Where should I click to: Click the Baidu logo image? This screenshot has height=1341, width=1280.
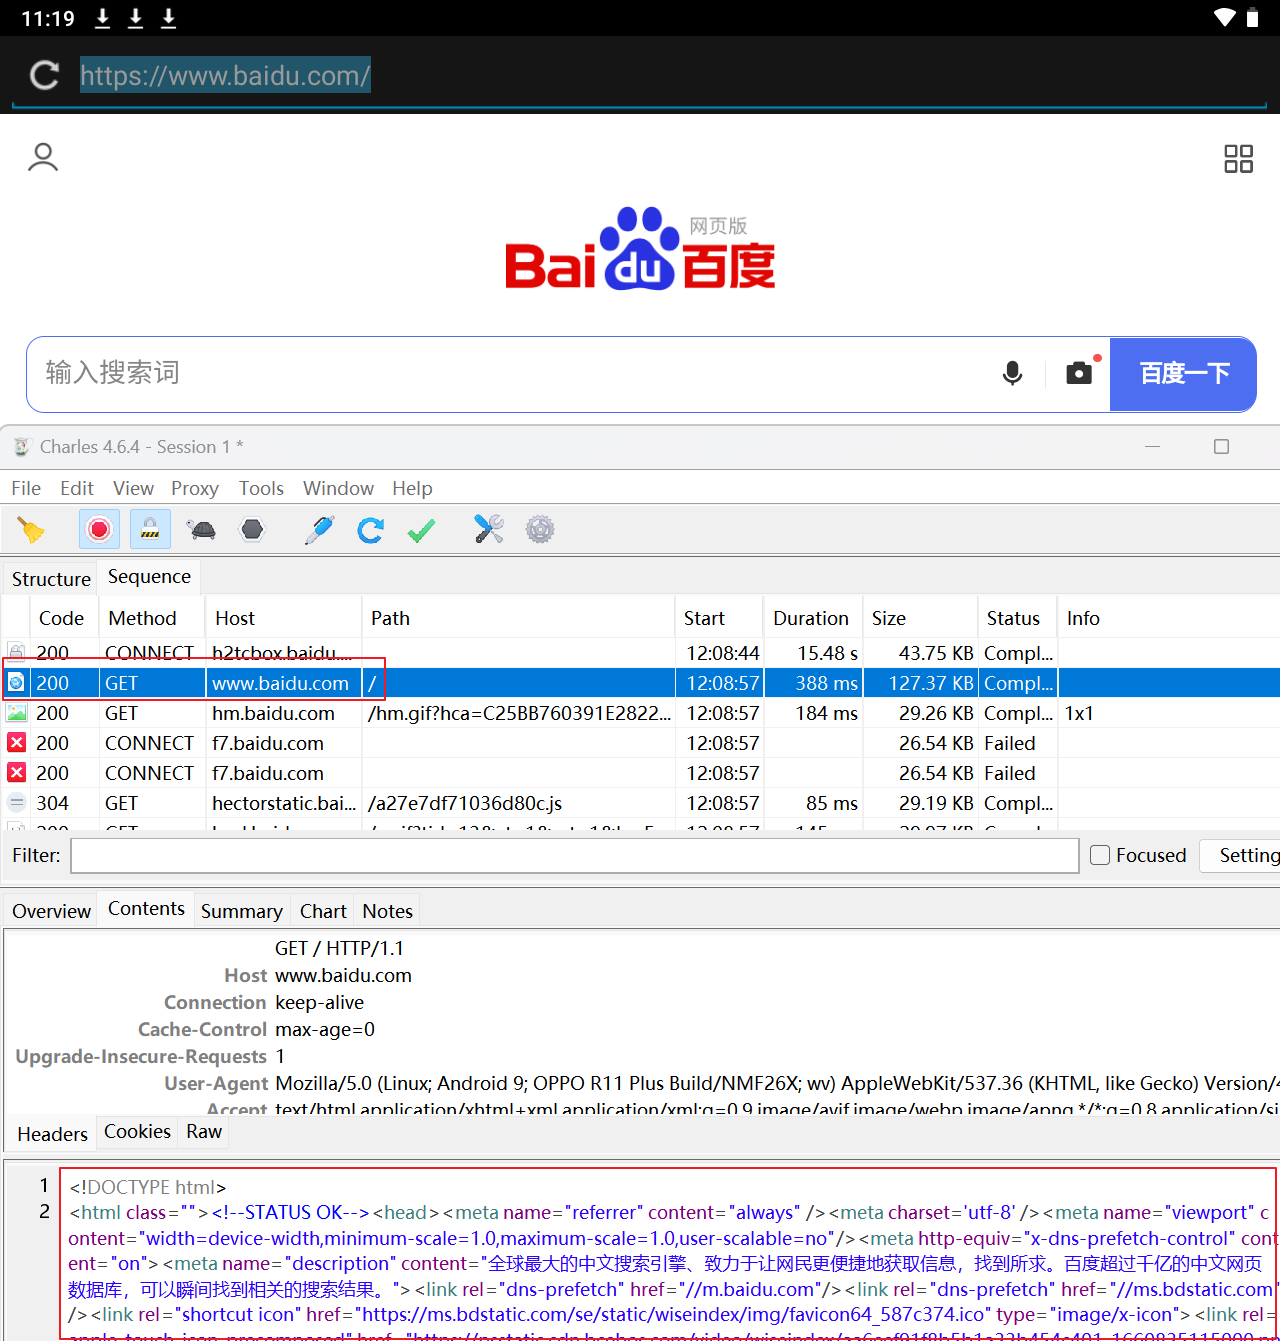pos(640,249)
